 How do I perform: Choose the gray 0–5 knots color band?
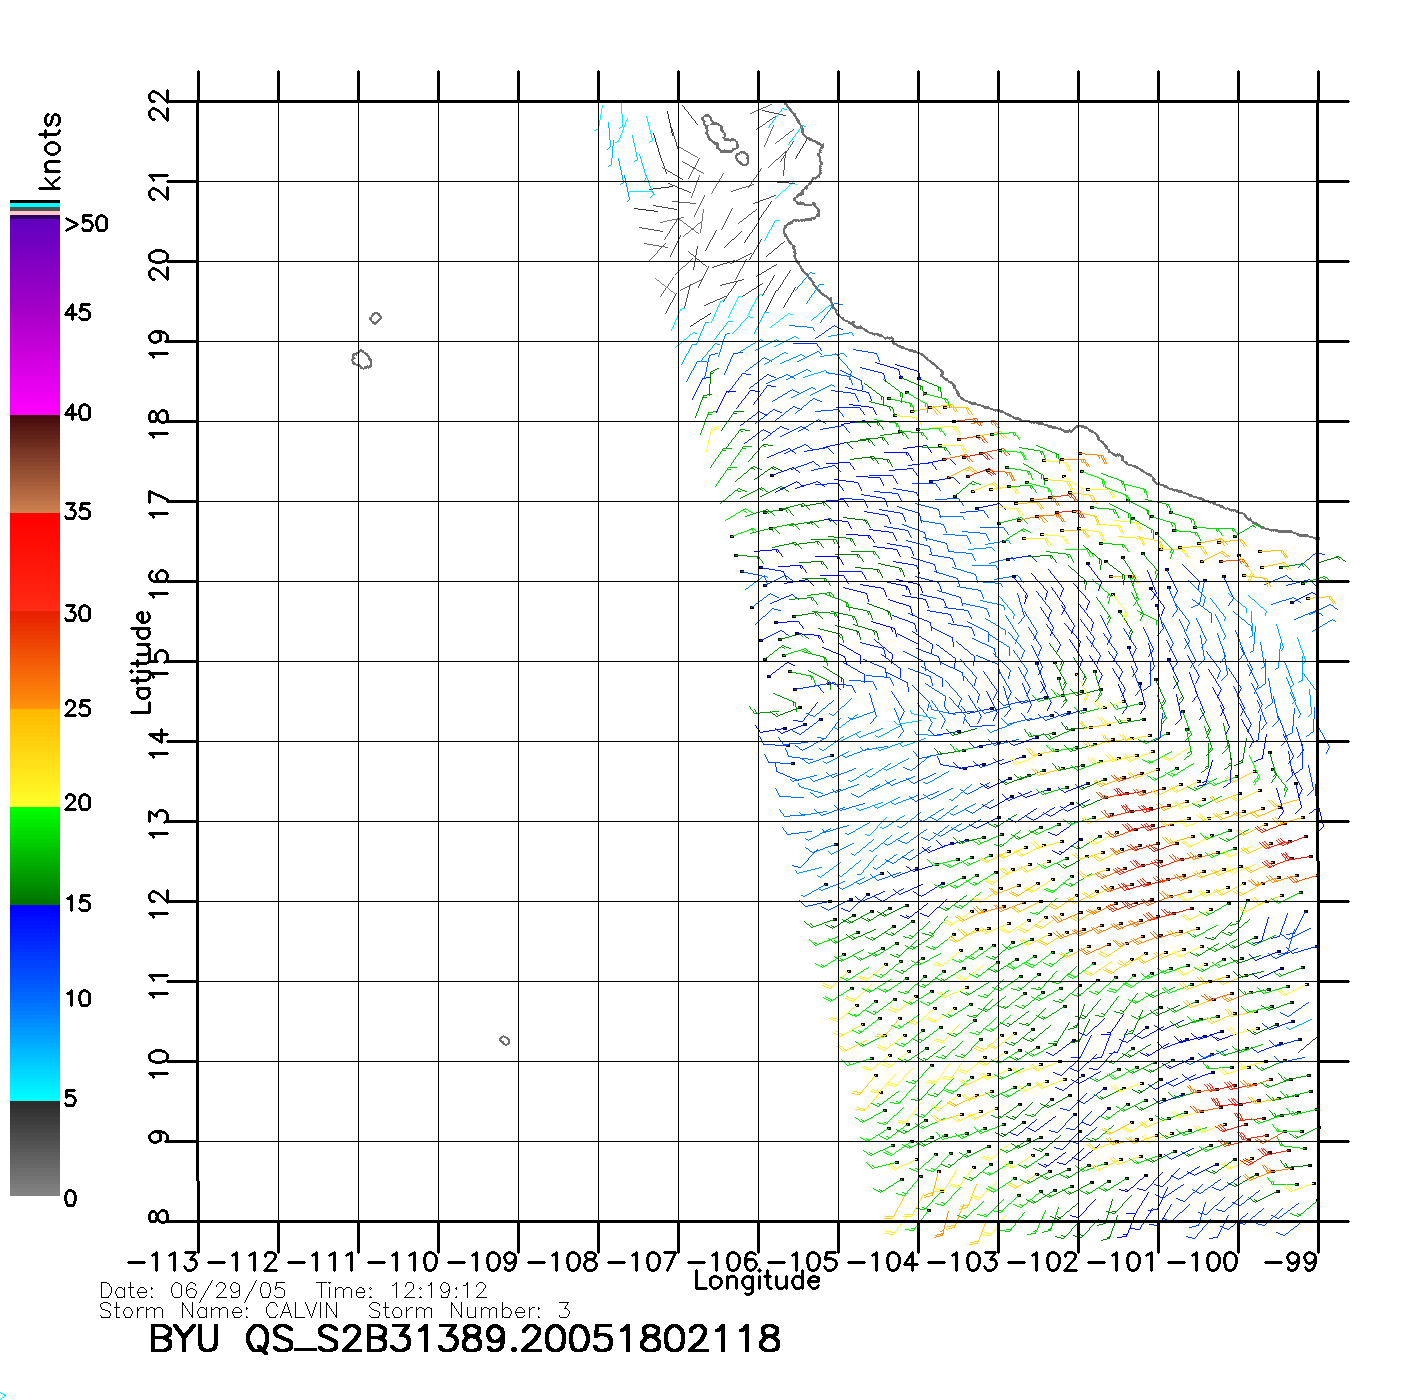tap(35, 1148)
